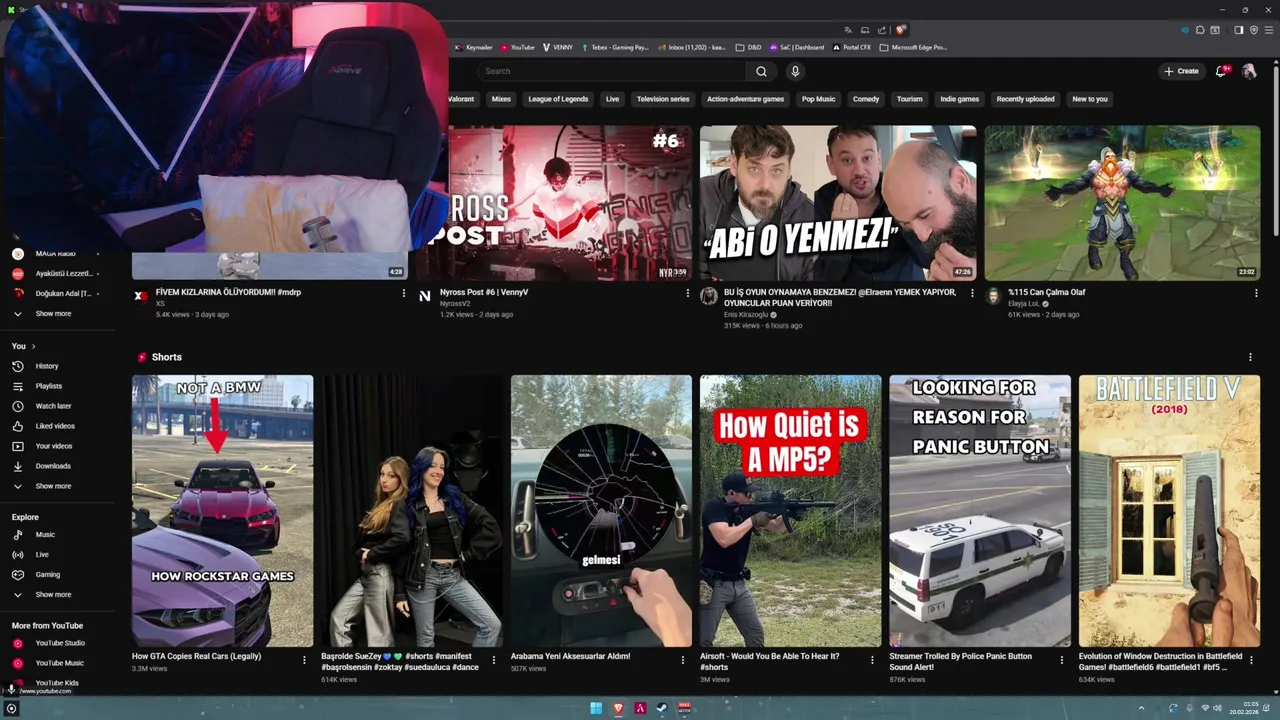Open Liked videos in sidebar

click(58, 426)
